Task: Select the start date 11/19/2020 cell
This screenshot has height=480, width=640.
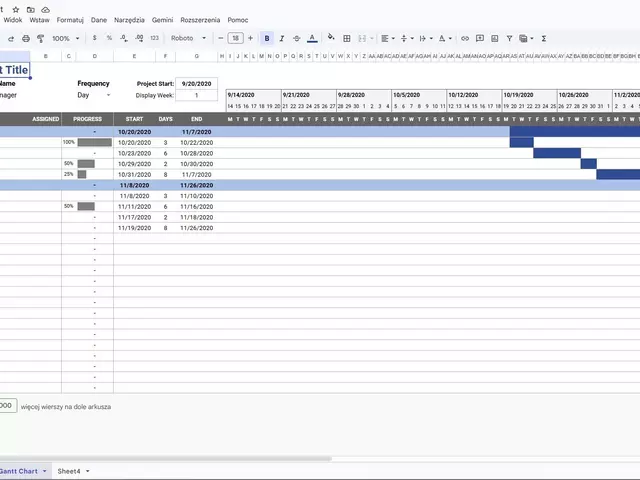Action: [x=134, y=228]
